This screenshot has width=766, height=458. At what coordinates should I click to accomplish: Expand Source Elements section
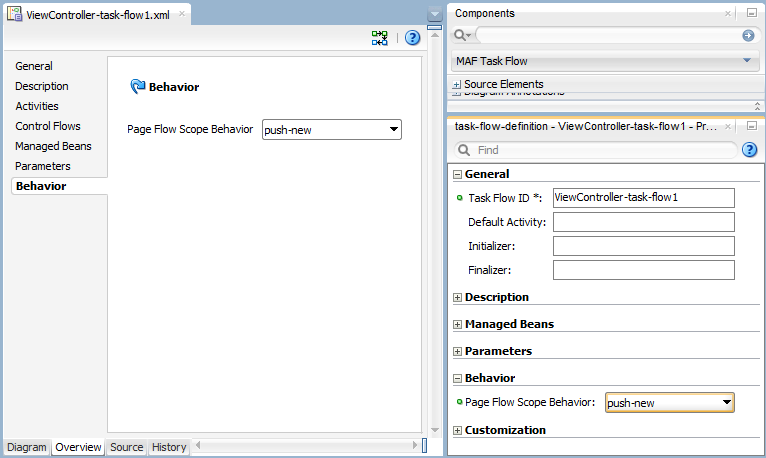pos(457,84)
